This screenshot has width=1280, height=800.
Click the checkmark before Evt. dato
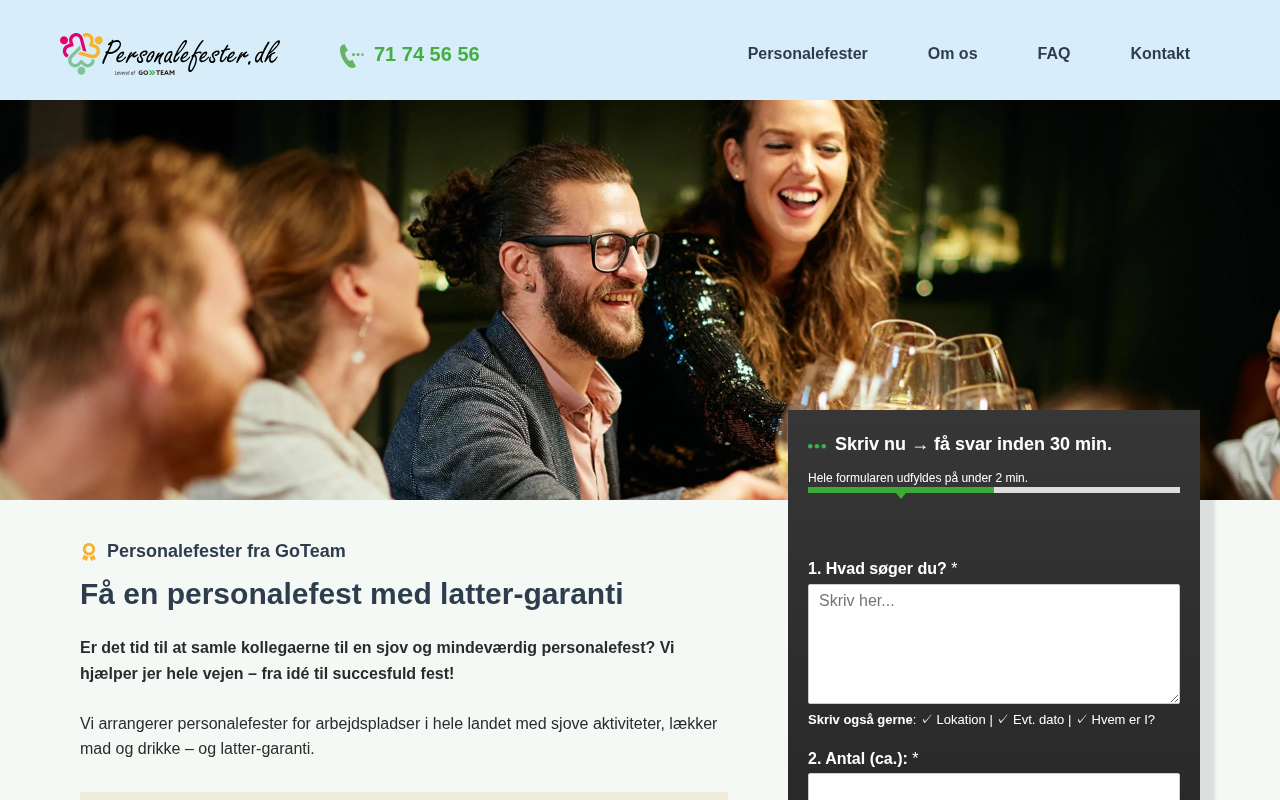(x=1003, y=720)
